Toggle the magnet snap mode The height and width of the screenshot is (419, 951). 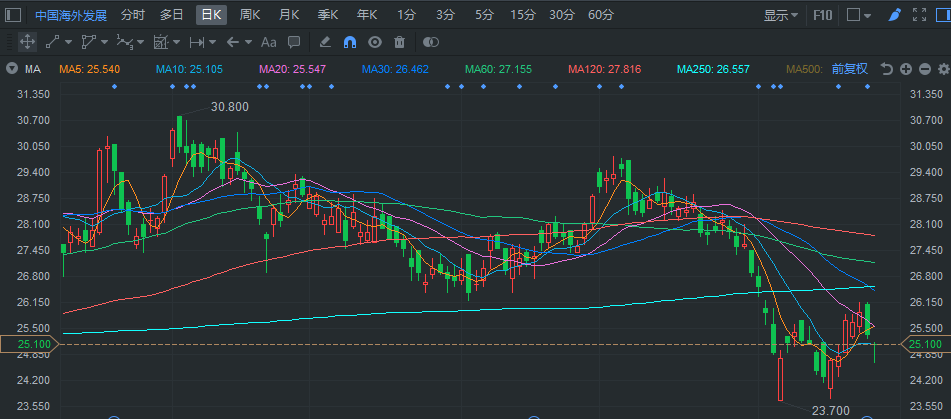[x=350, y=42]
